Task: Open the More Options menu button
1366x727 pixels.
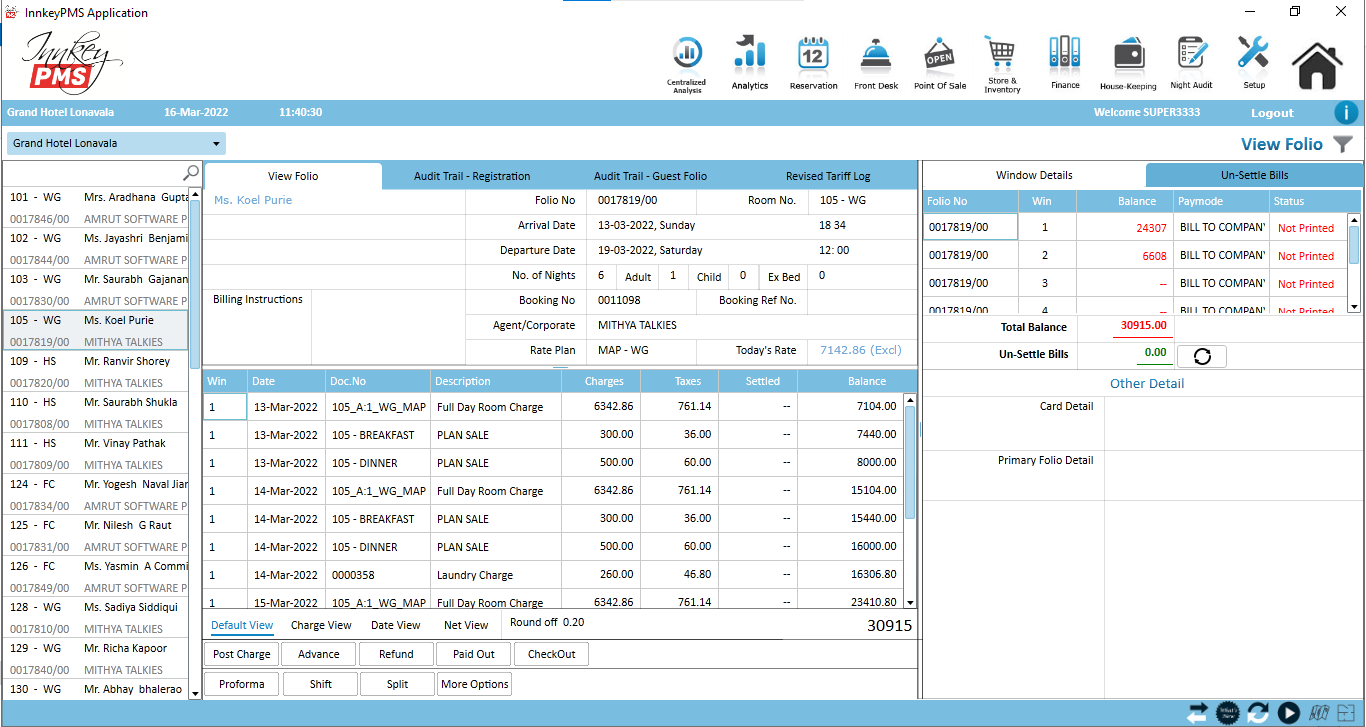Action: [475, 684]
